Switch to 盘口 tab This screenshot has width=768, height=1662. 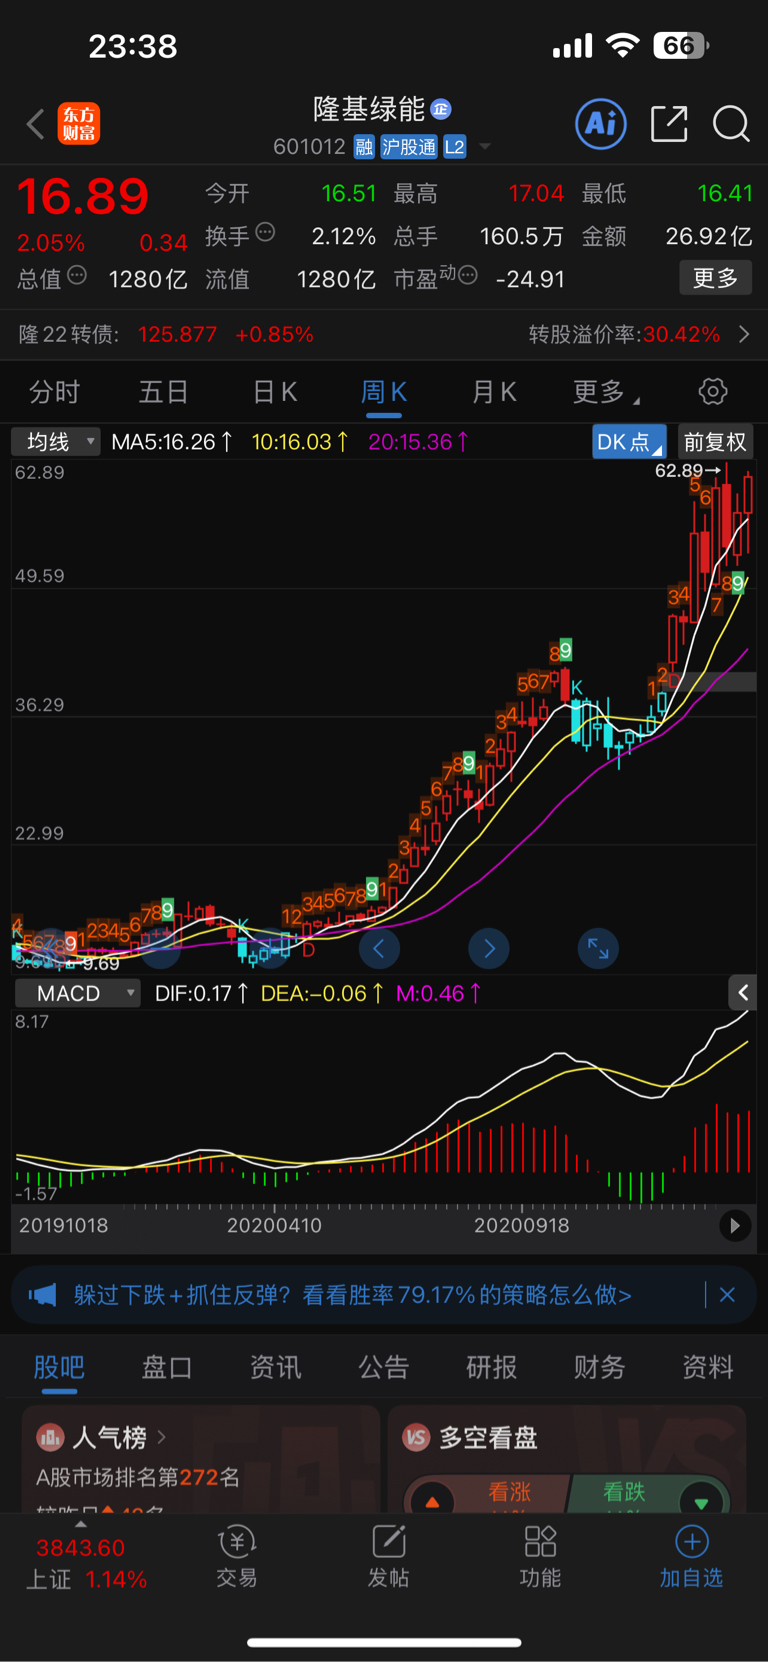pos(167,1367)
